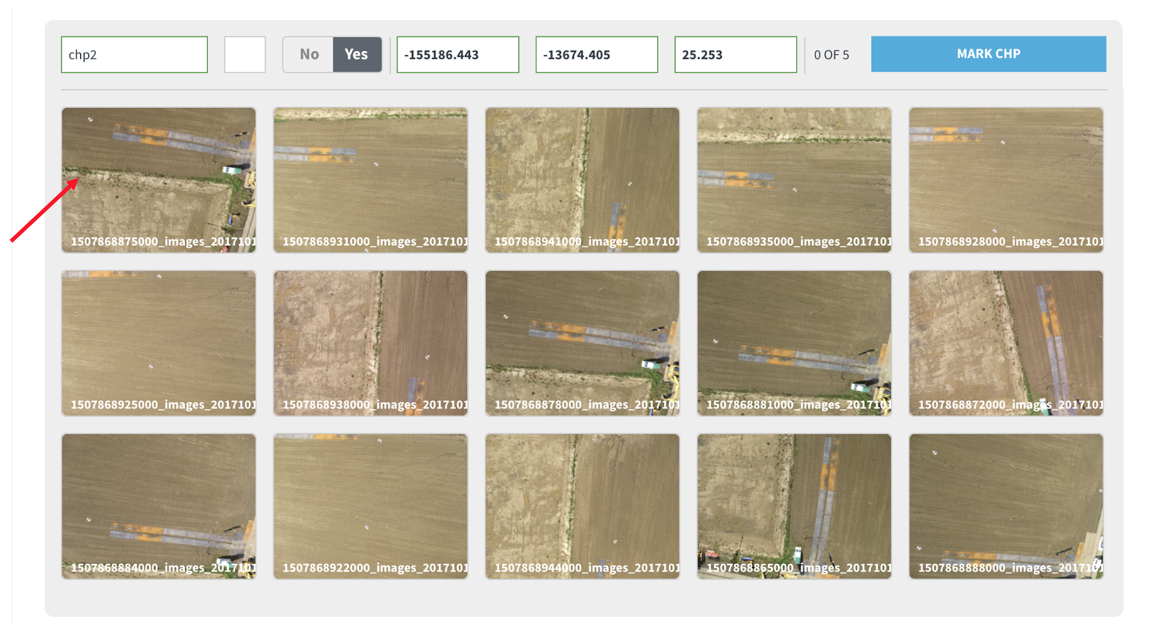Click the 0 OF 5 counter text
This screenshot has width=1149, height=637.
coord(832,55)
